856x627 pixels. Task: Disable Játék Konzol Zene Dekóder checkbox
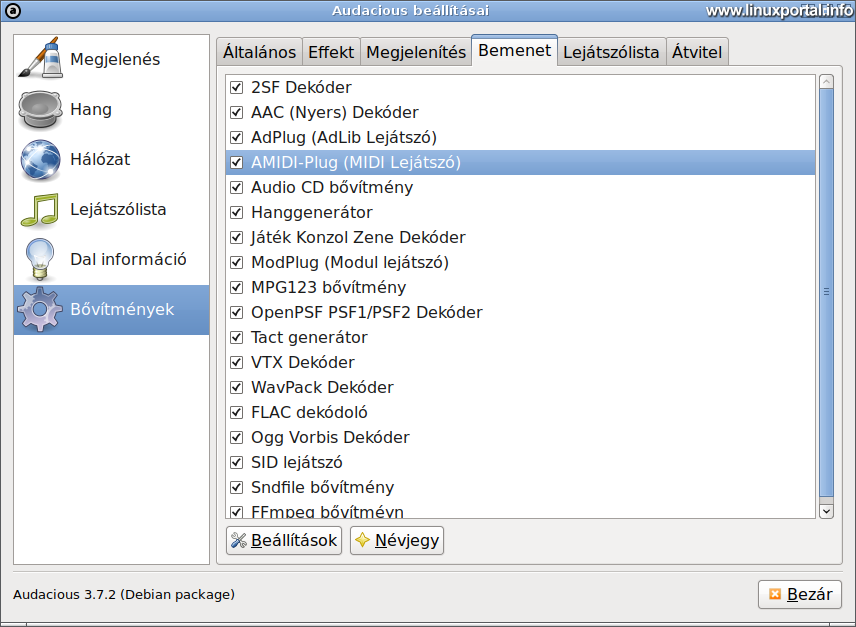coord(236,237)
